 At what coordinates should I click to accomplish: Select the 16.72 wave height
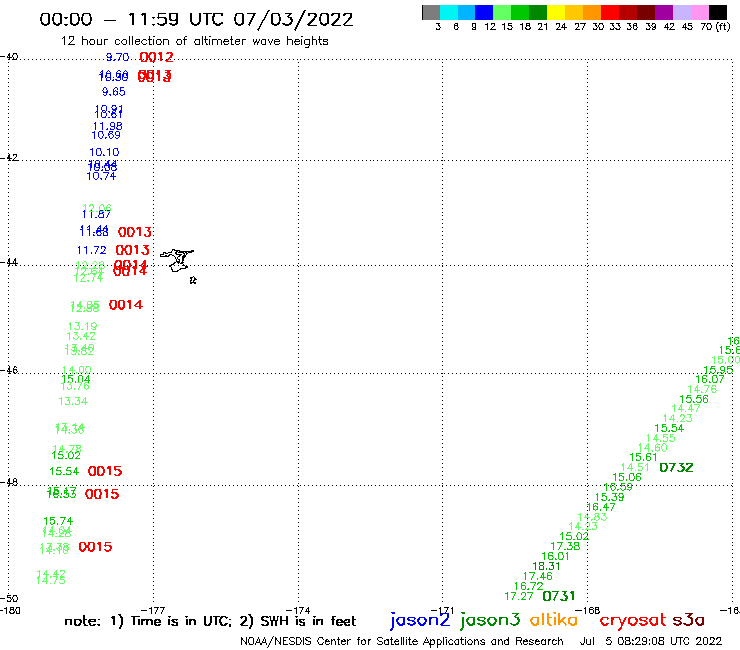[529, 586]
